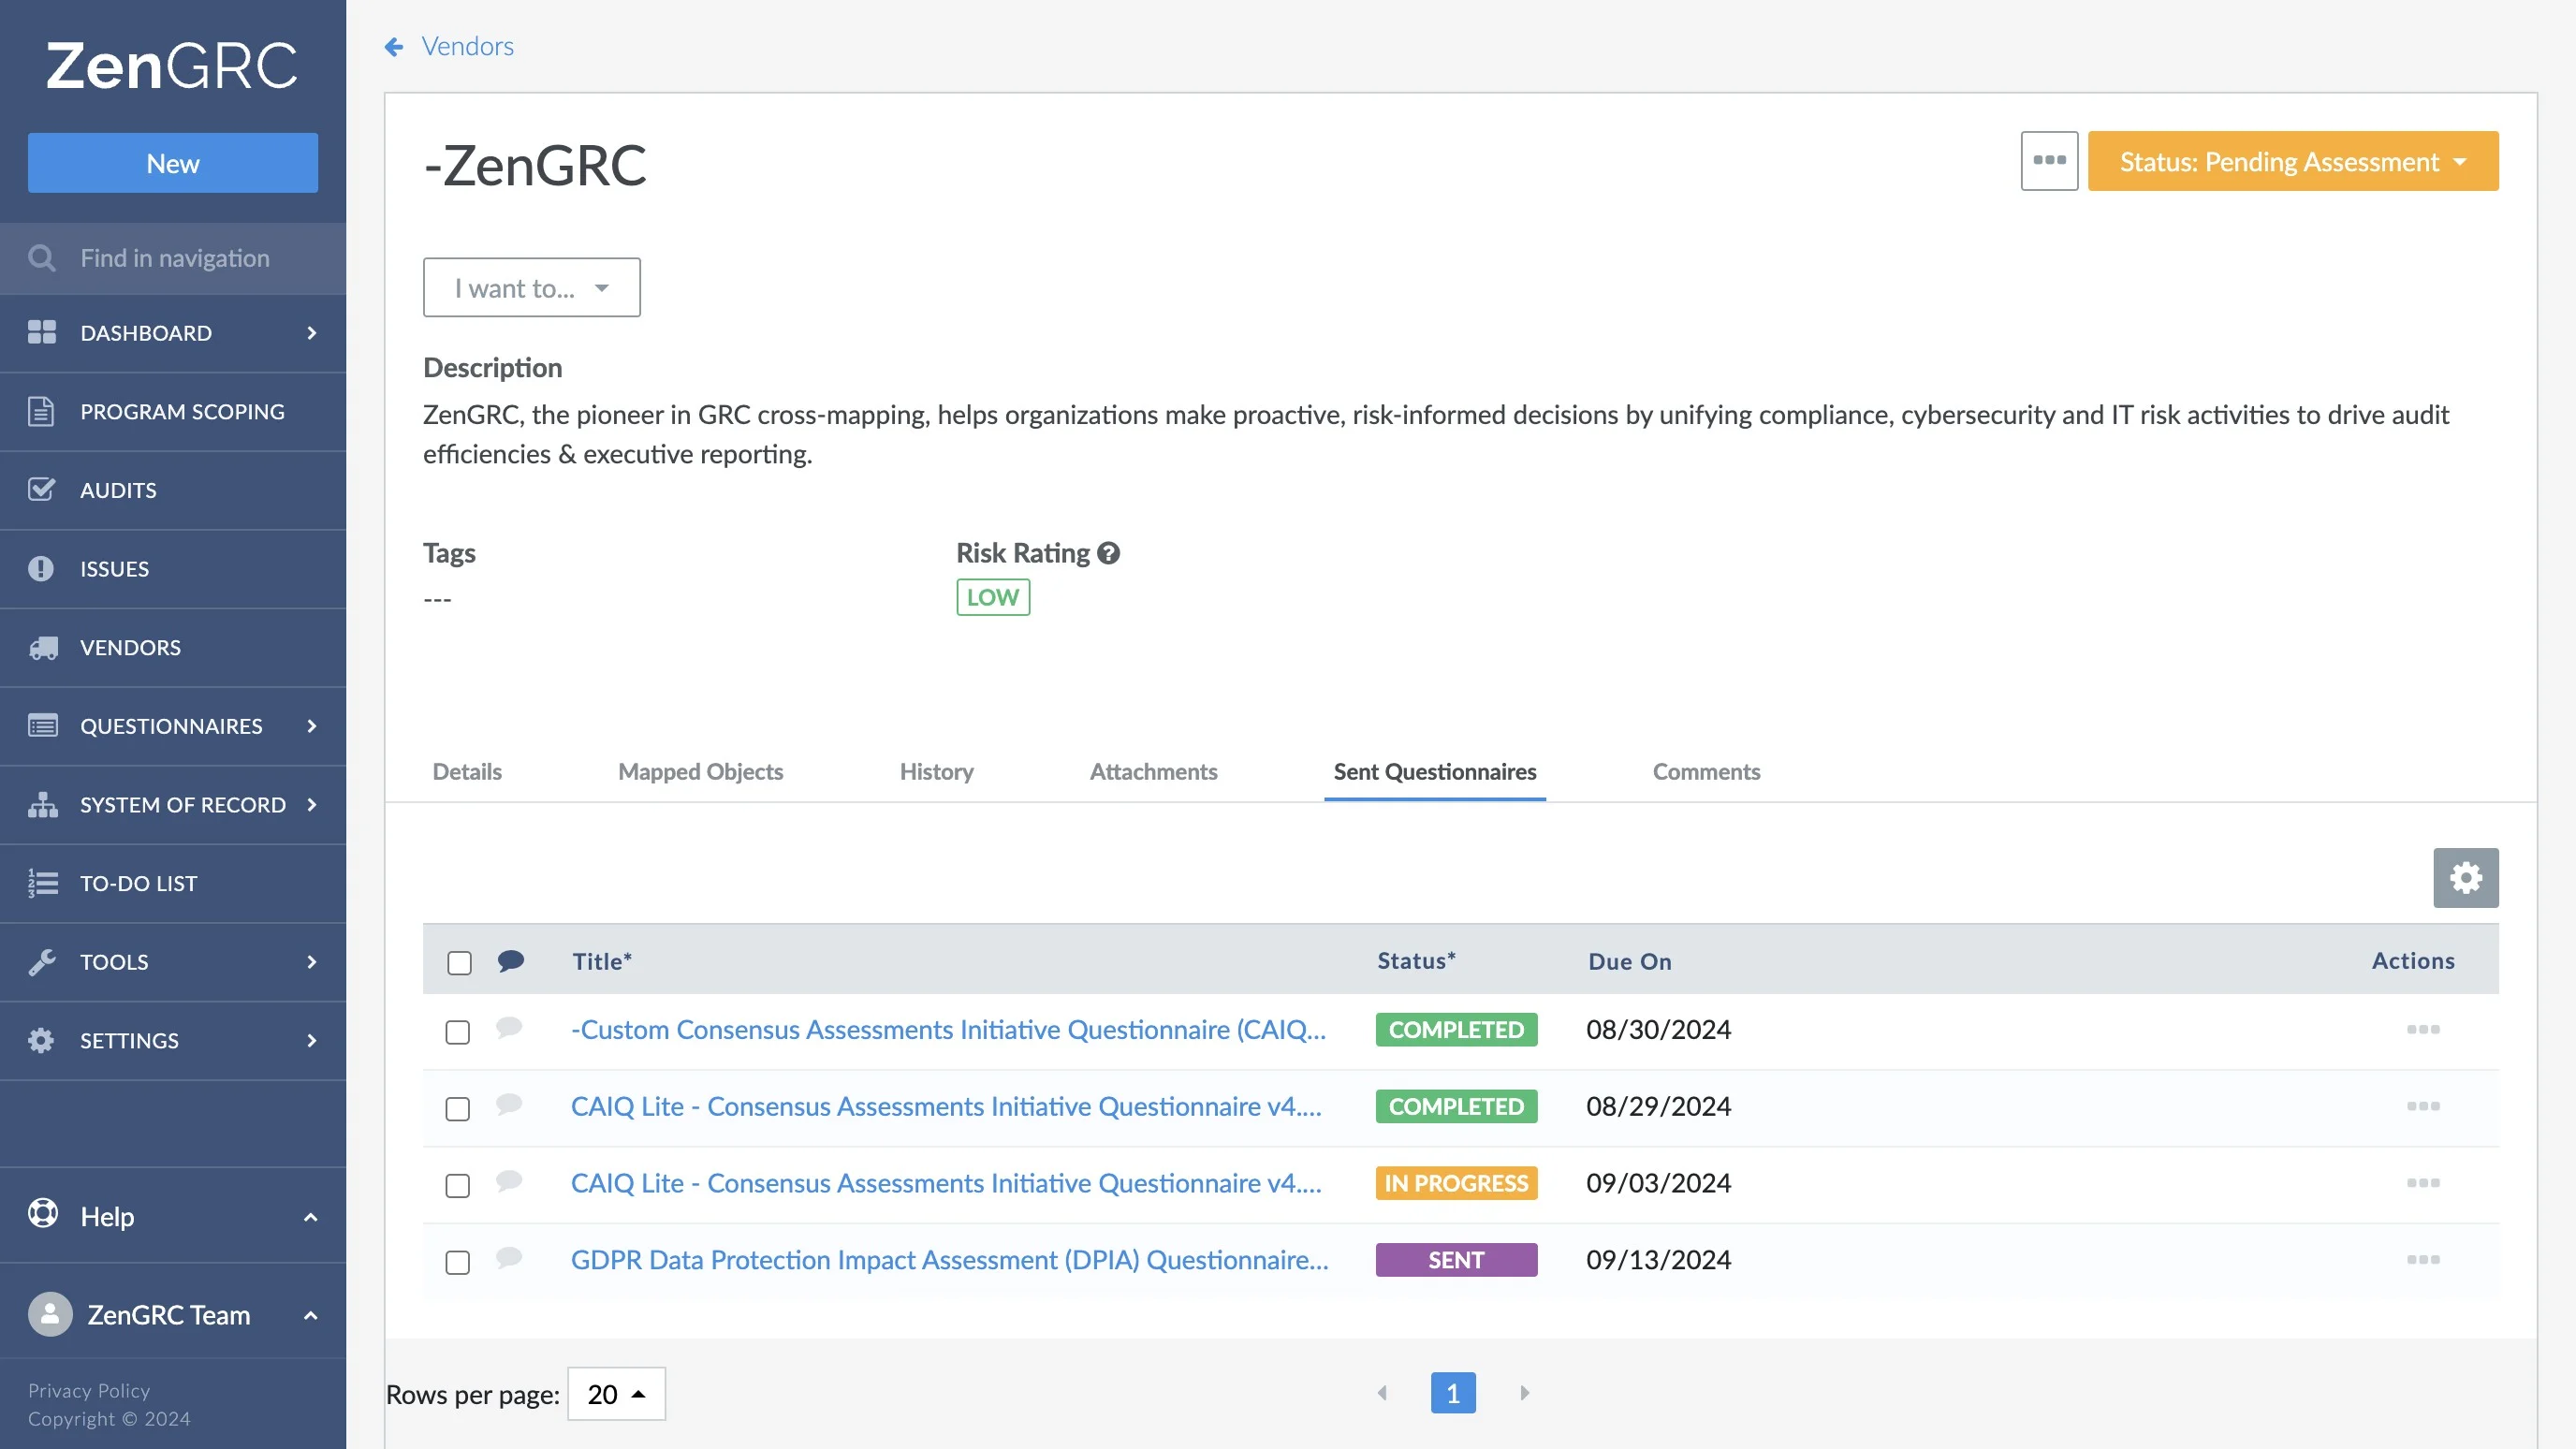The height and width of the screenshot is (1449, 2576).
Task: Open actions menu for GDPR Data Protection row
Action: (2423, 1260)
